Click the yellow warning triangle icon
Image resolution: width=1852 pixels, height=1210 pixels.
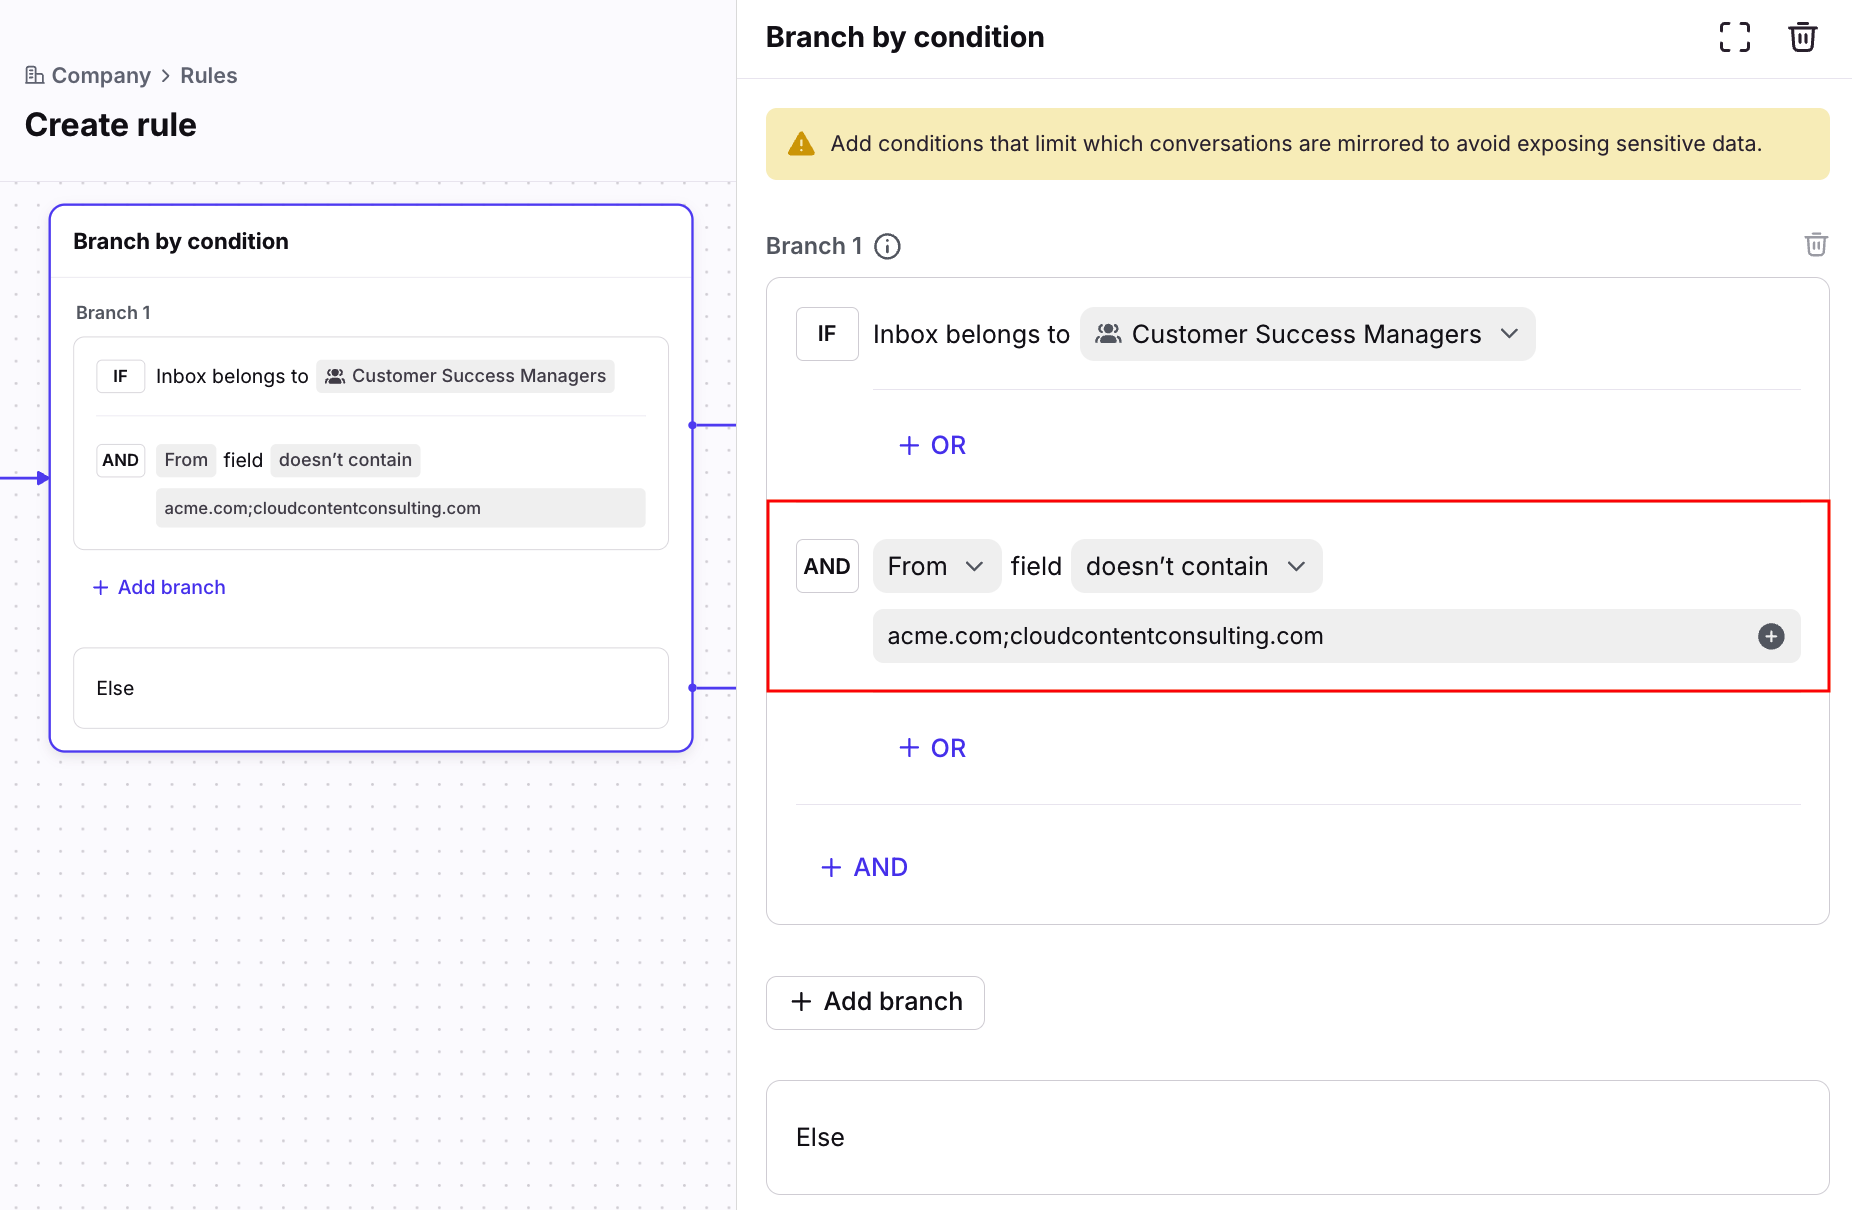[x=801, y=144]
